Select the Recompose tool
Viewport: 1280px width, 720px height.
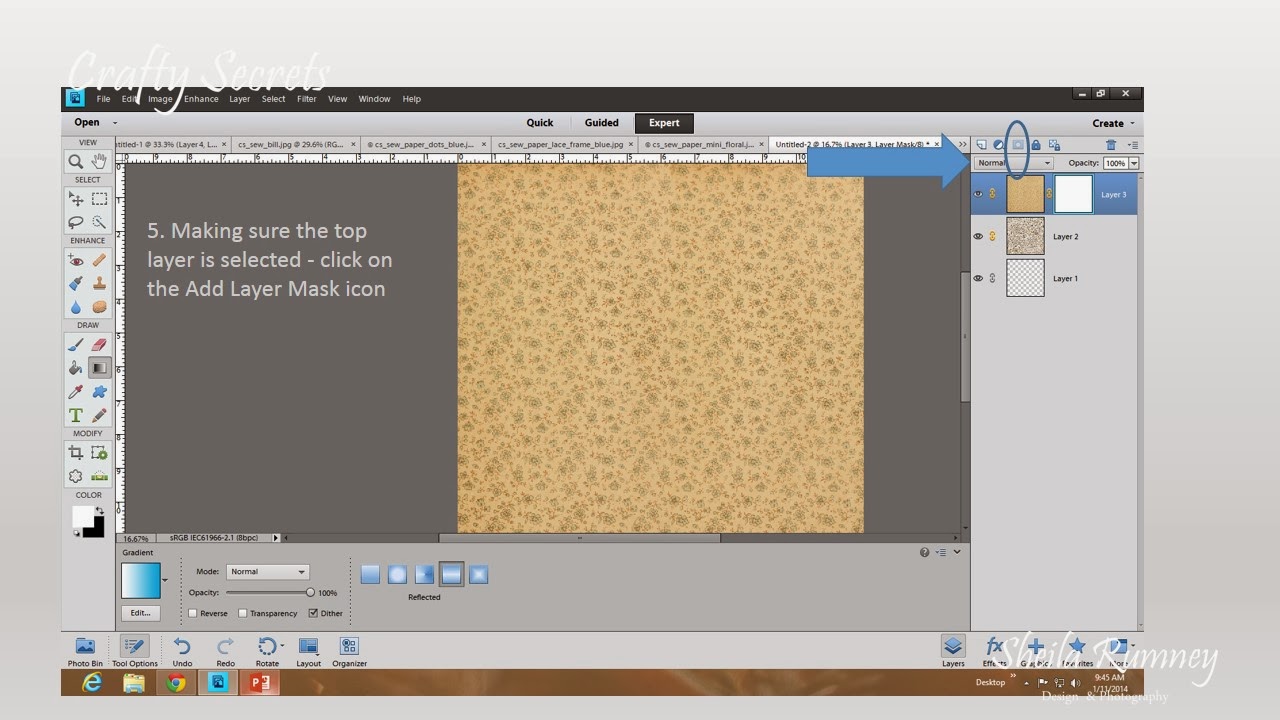point(99,453)
